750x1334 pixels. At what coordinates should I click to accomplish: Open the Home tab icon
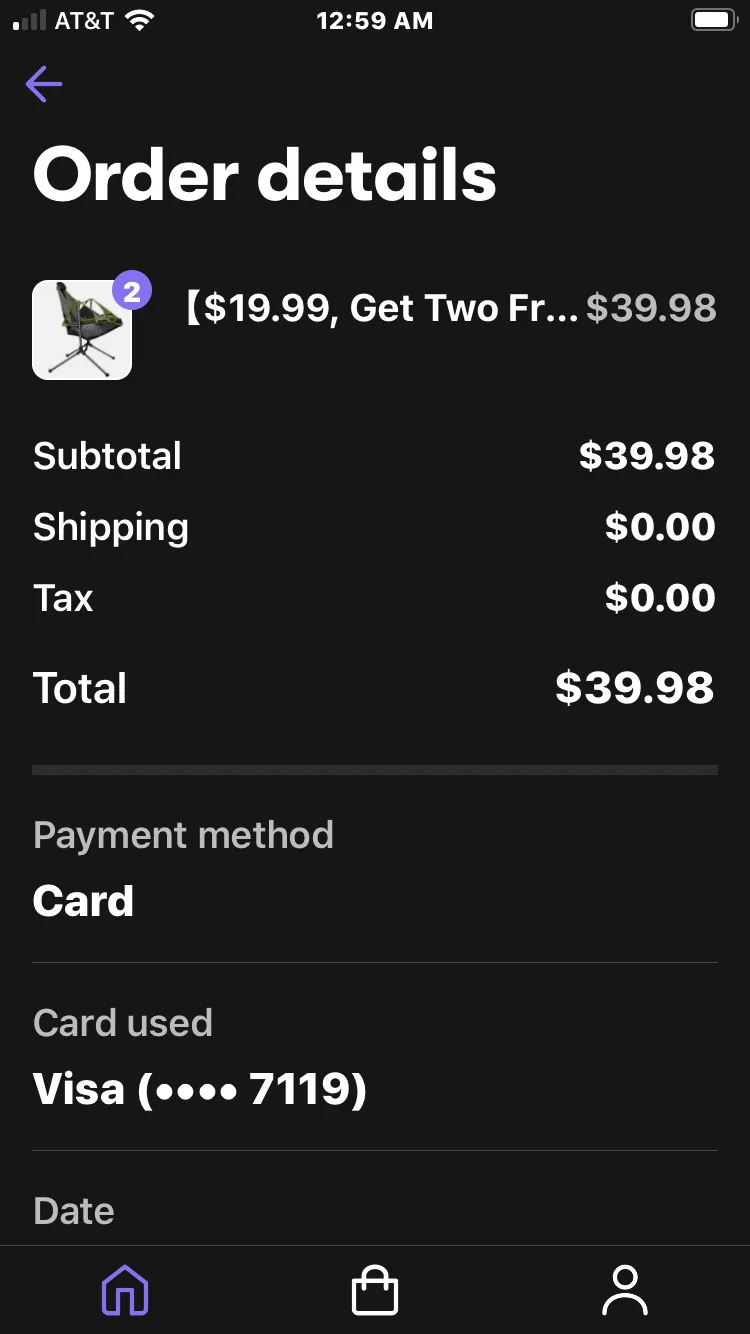pos(125,1290)
